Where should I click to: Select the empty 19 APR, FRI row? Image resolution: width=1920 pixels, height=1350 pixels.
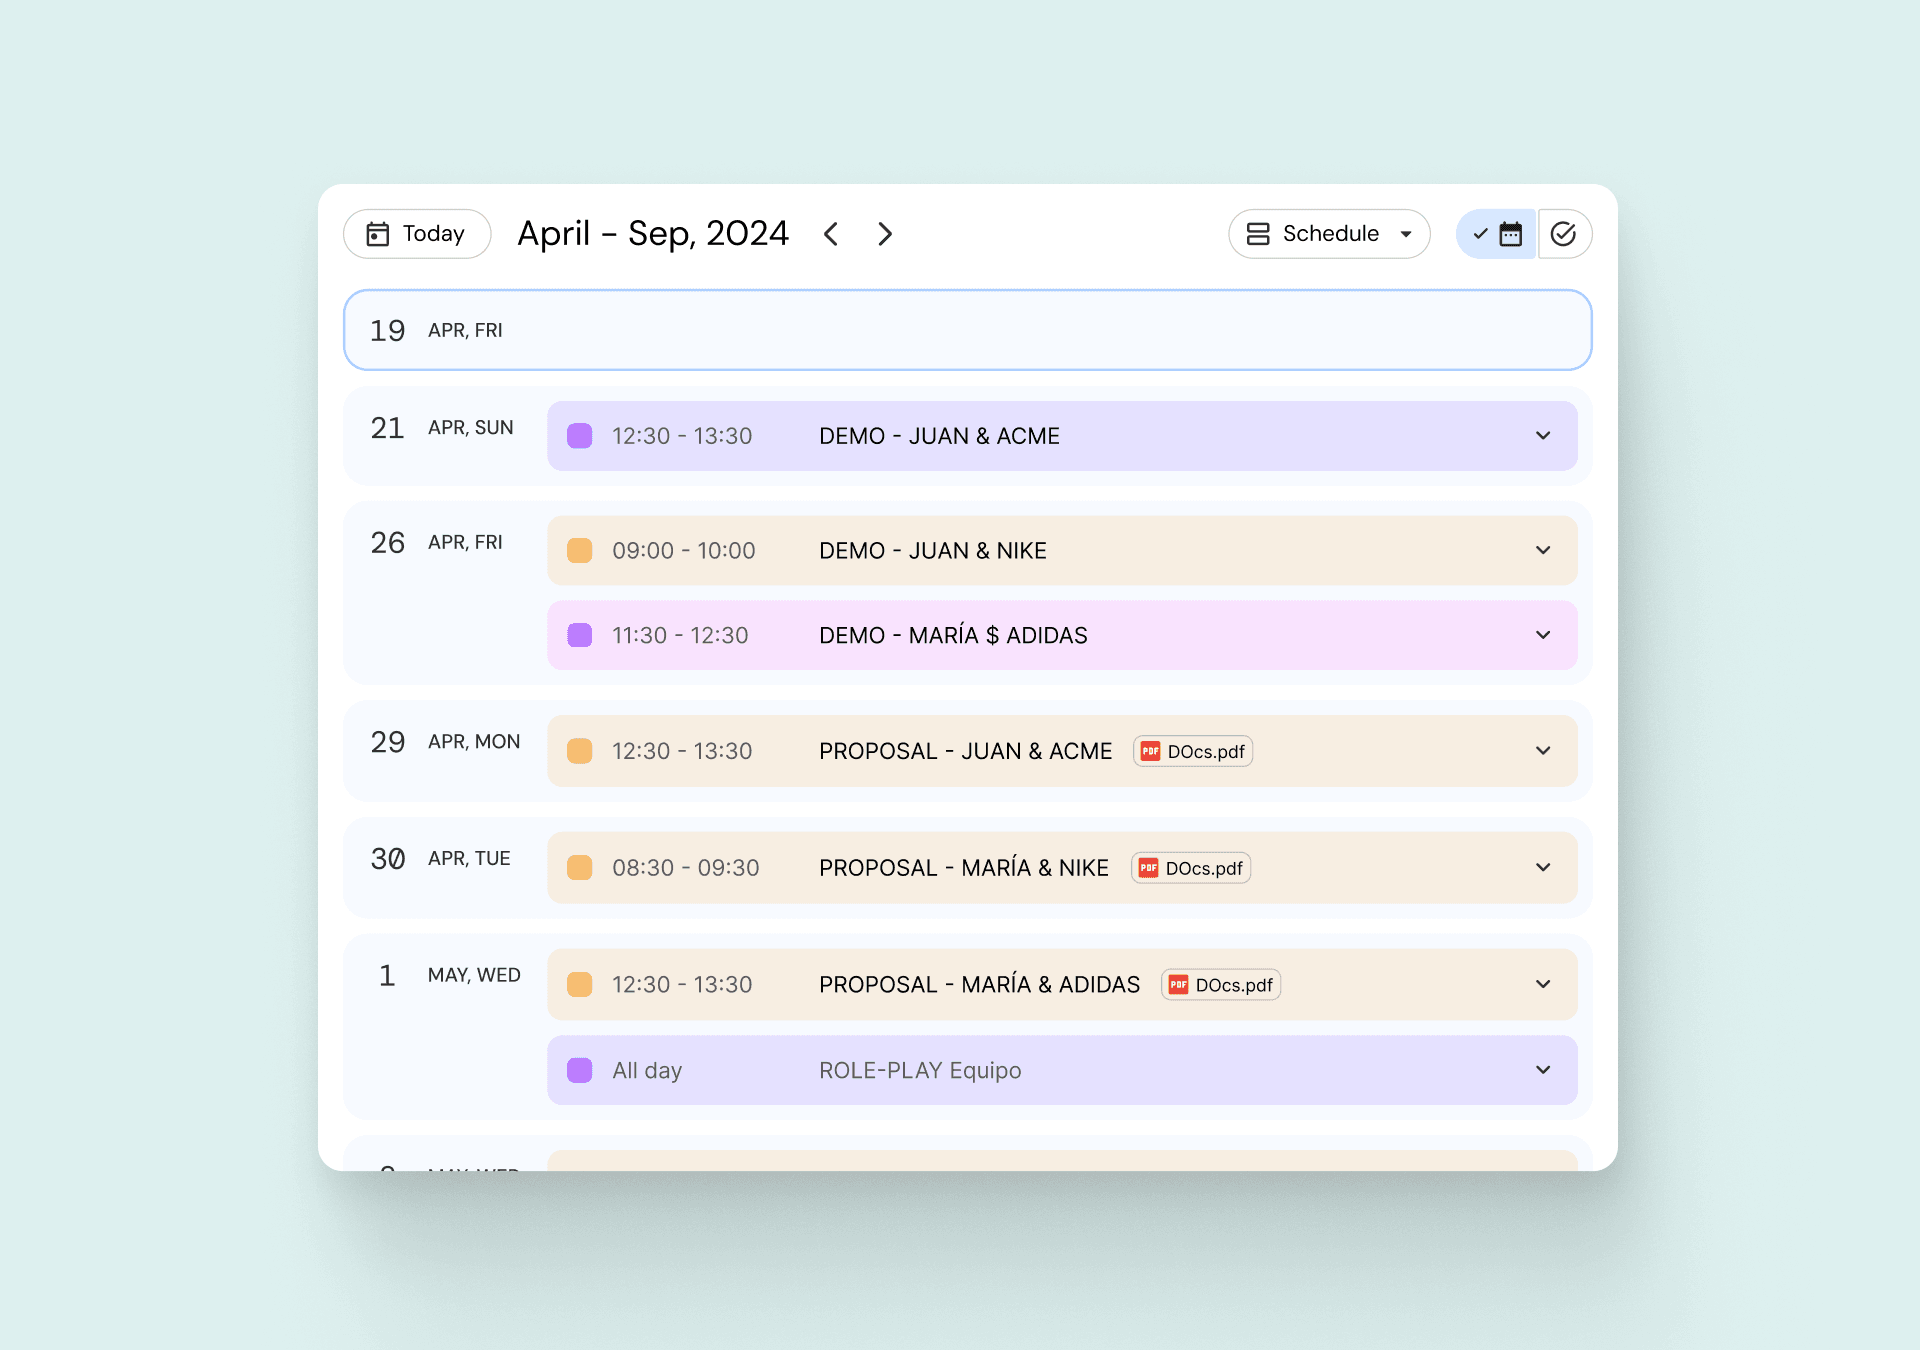click(x=967, y=330)
